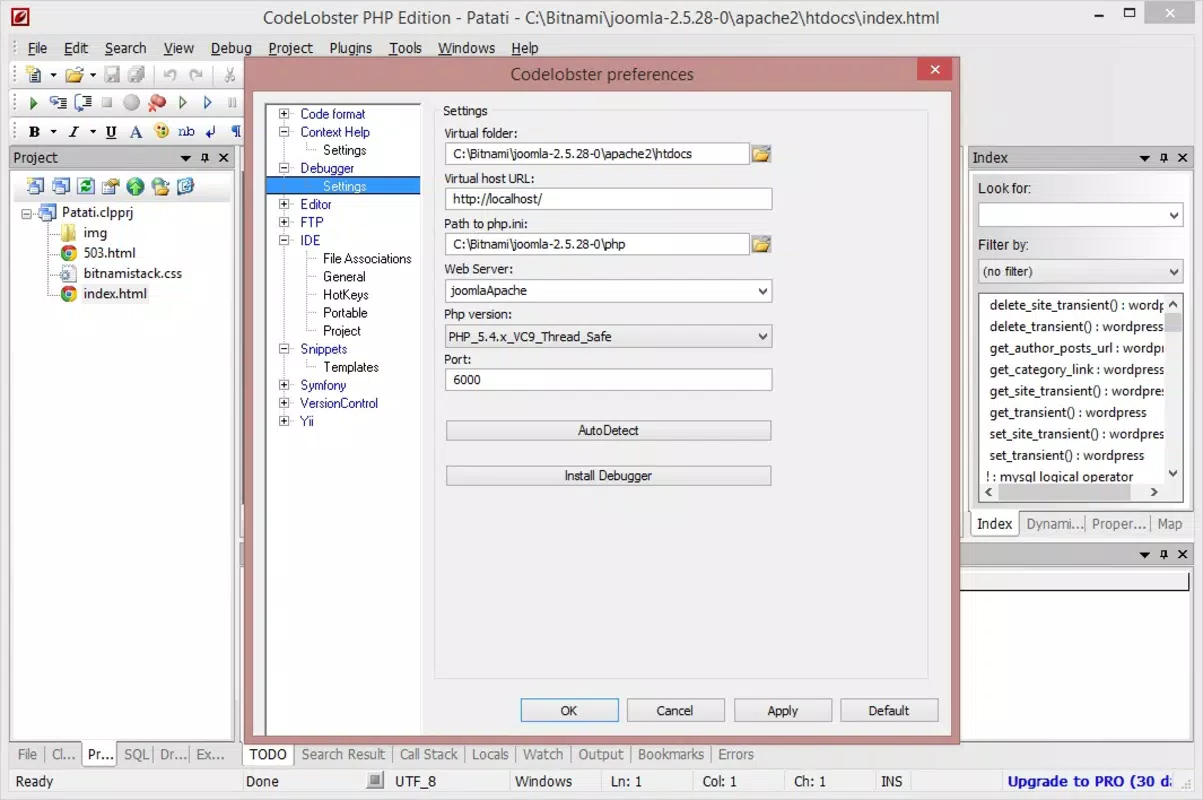Click the AutoDetect button
This screenshot has width=1203, height=800.
point(608,430)
